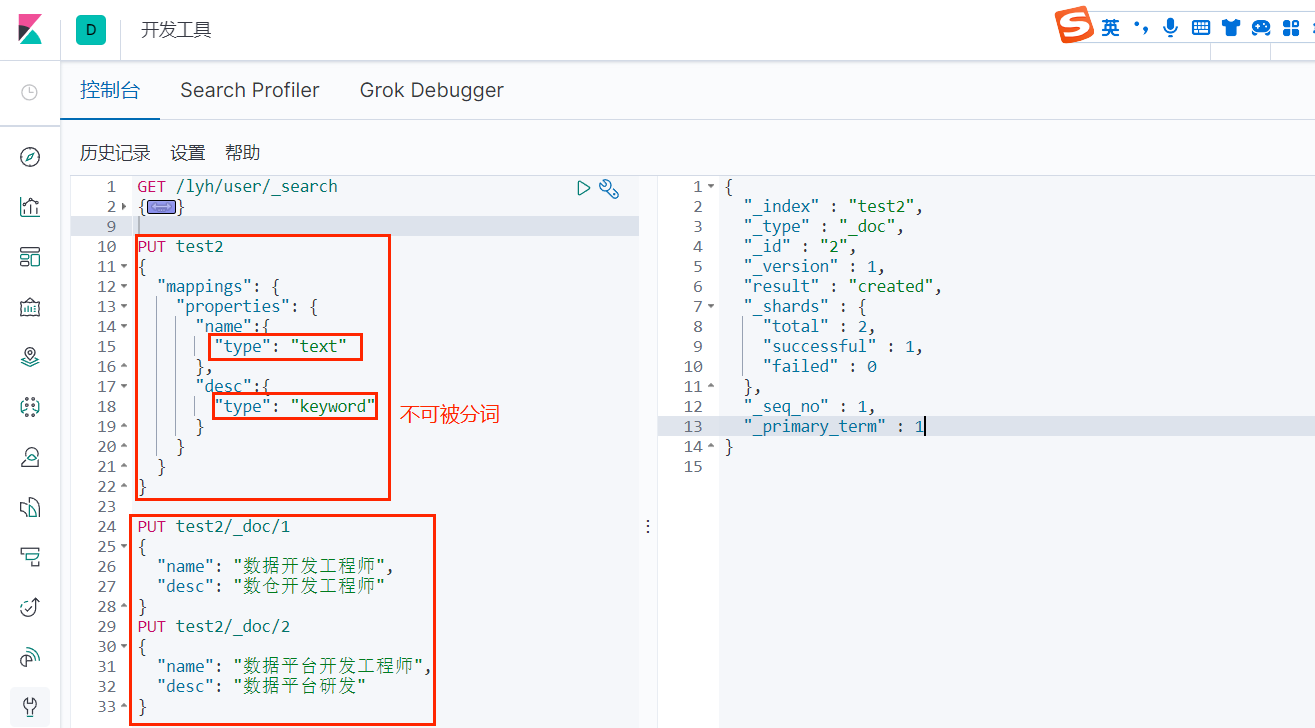Screen dimensions: 1315x728
Task: Collapse the properties block at line 13
Action: pos(124,307)
